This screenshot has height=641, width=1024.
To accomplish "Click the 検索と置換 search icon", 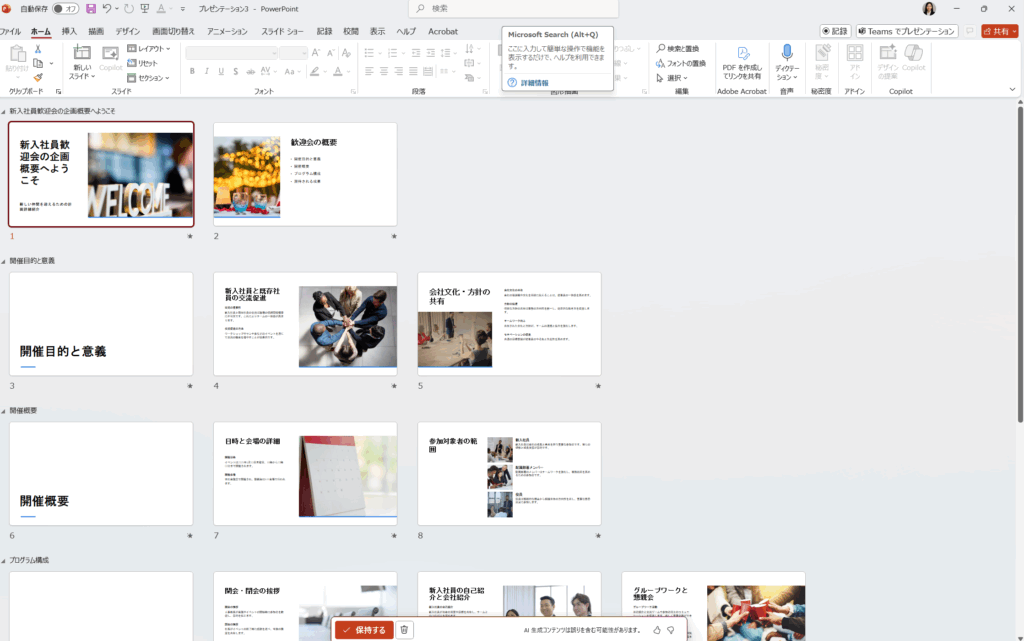I will click(661, 49).
